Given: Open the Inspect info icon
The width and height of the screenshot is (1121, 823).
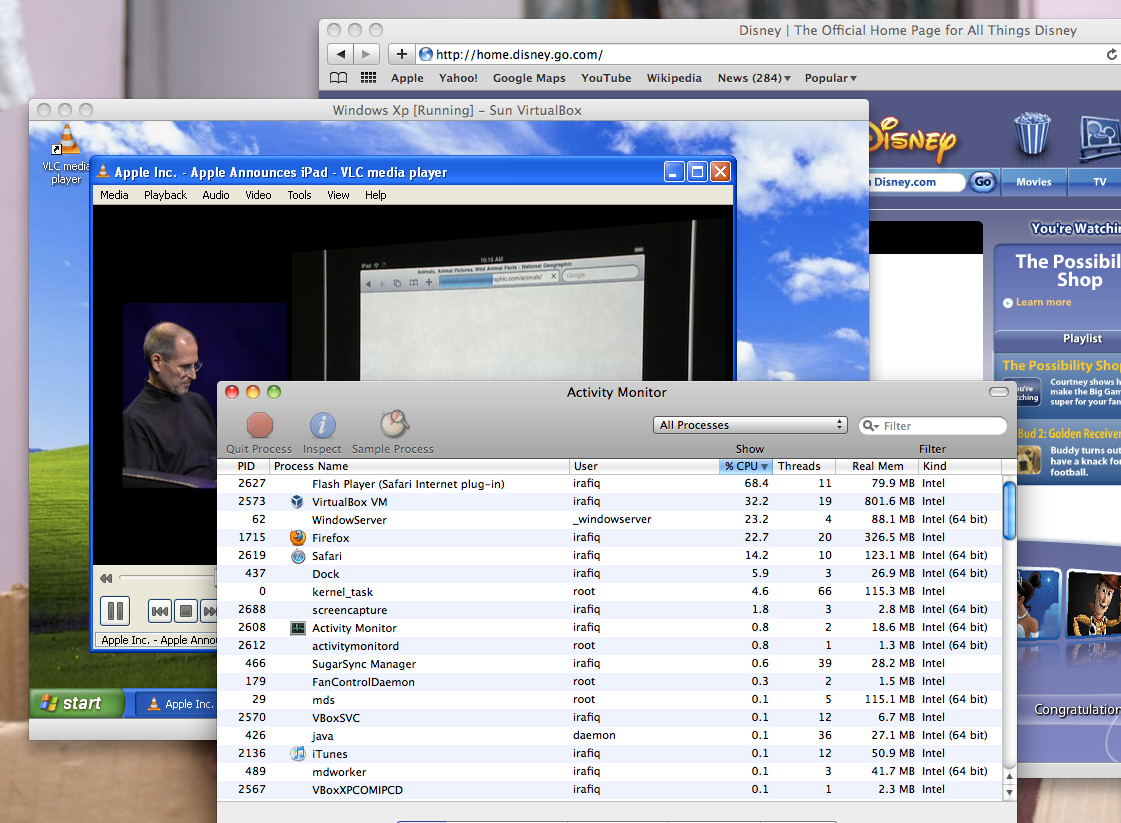Looking at the screenshot, I should pyautogui.click(x=322, y=425).
